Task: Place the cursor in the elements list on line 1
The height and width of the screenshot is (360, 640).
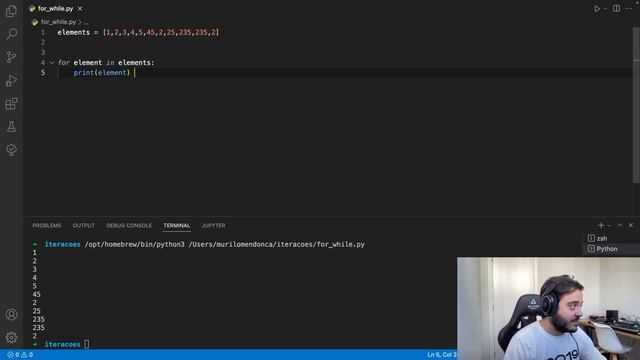Action: click(x=161, y=32)
